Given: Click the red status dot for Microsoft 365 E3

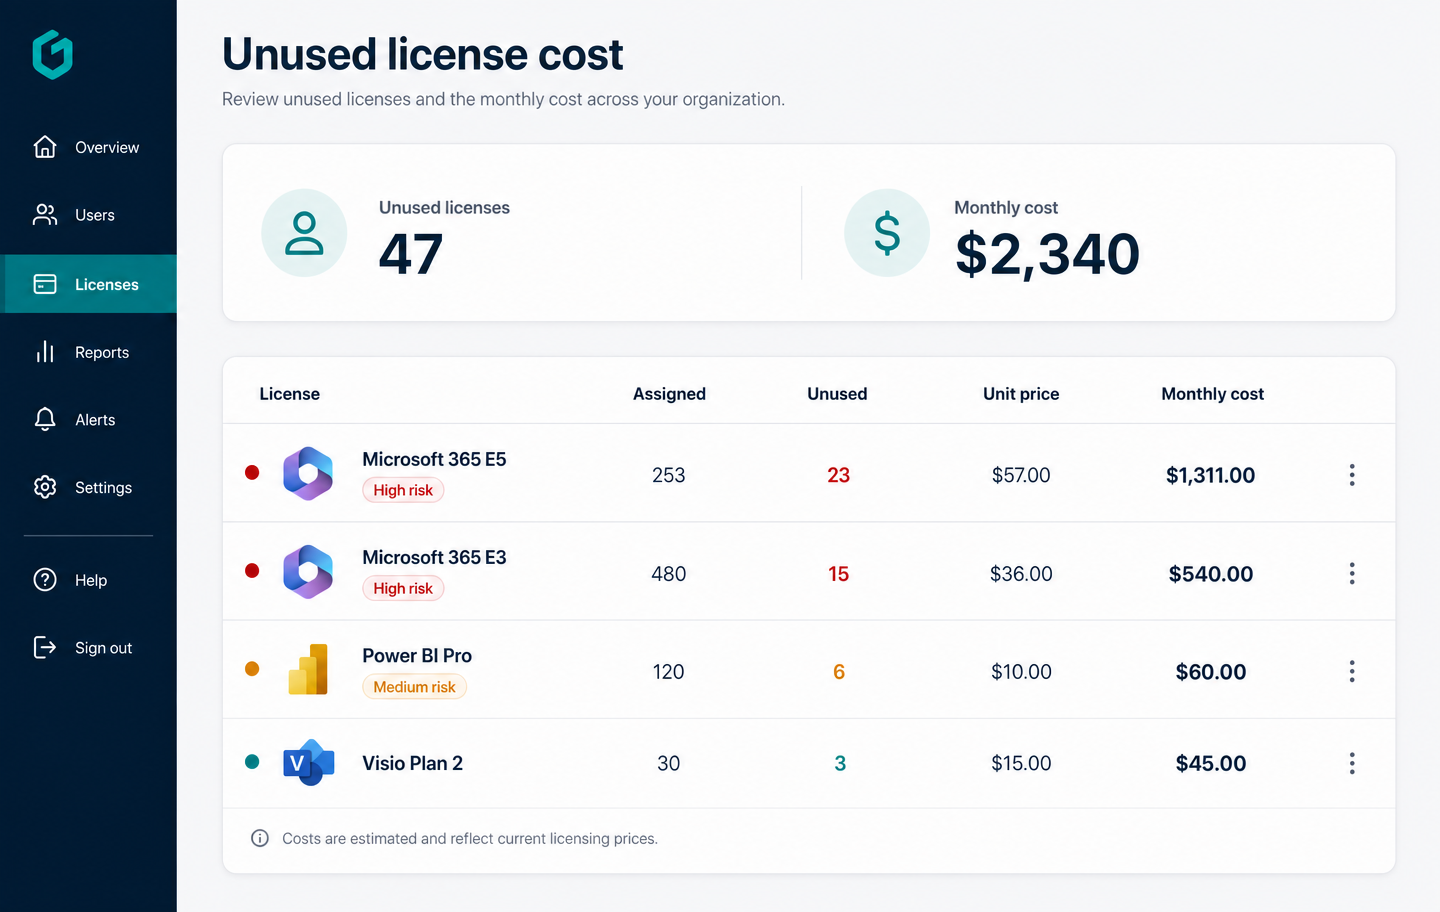Looking at the screenshot, I should point(252,570).
